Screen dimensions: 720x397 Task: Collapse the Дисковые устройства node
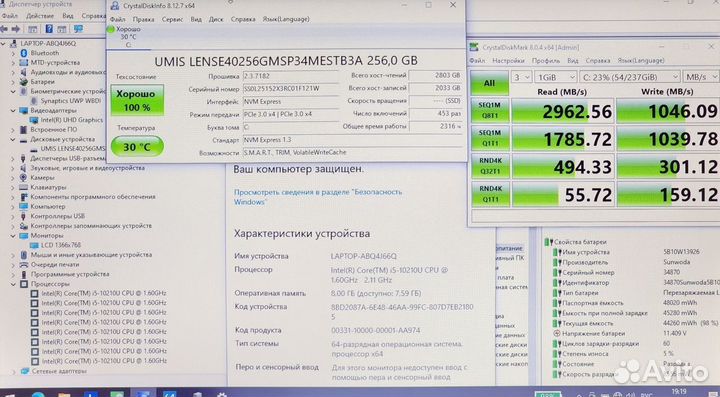13,139
